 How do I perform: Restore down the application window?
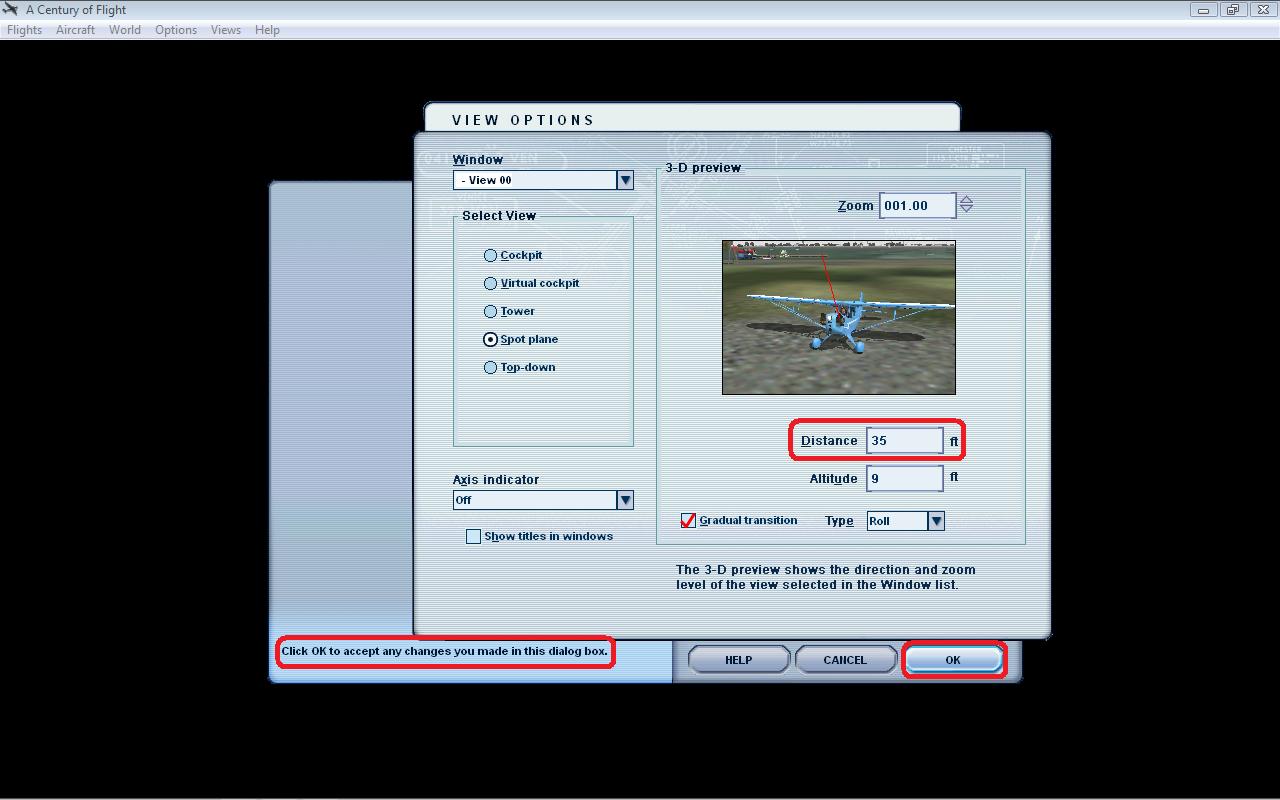point(1232,10)
